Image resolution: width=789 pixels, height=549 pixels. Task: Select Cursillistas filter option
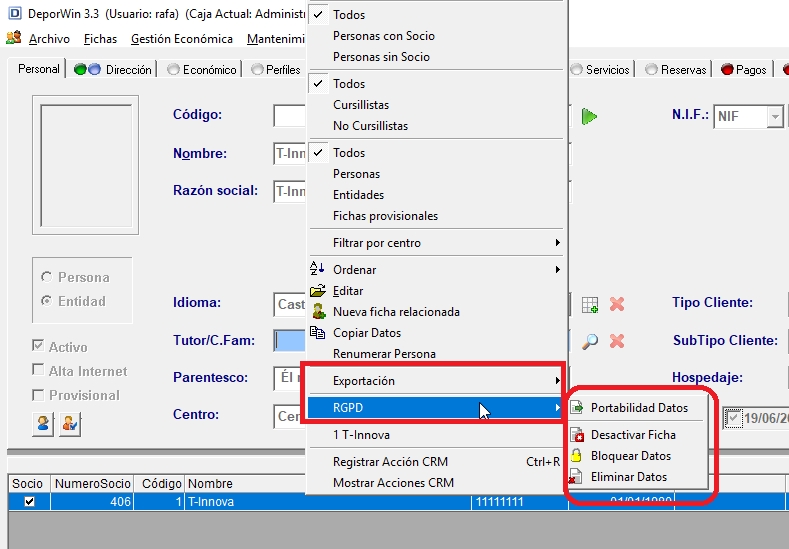361,105
